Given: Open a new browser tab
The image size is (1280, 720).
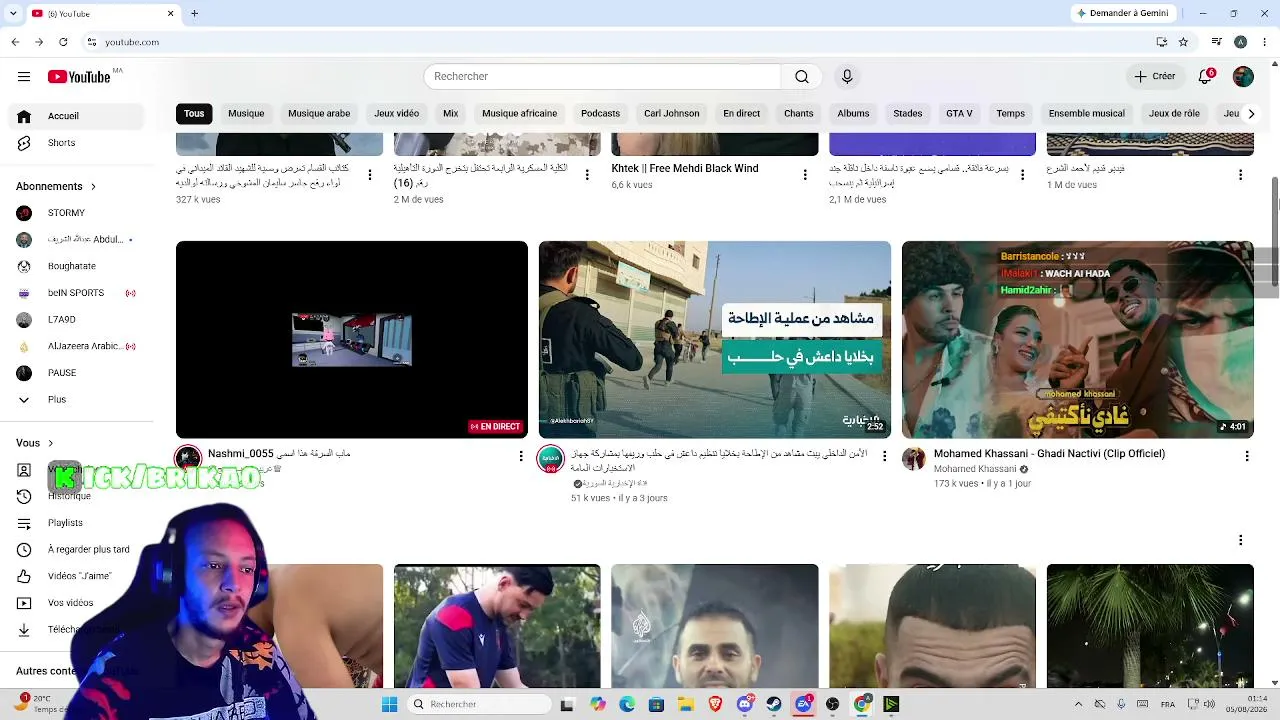Looking at the screenshot, I should tap(195, 13).
